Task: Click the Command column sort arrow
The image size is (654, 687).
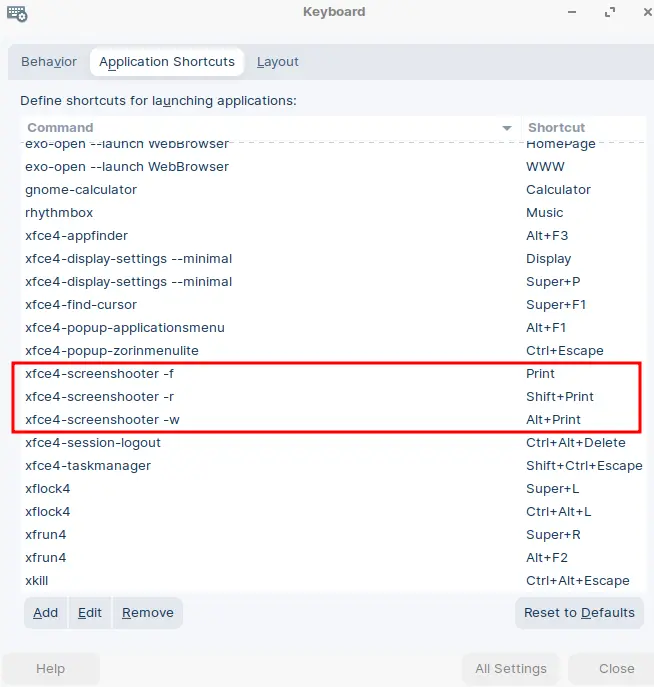Action: point(507,128)
